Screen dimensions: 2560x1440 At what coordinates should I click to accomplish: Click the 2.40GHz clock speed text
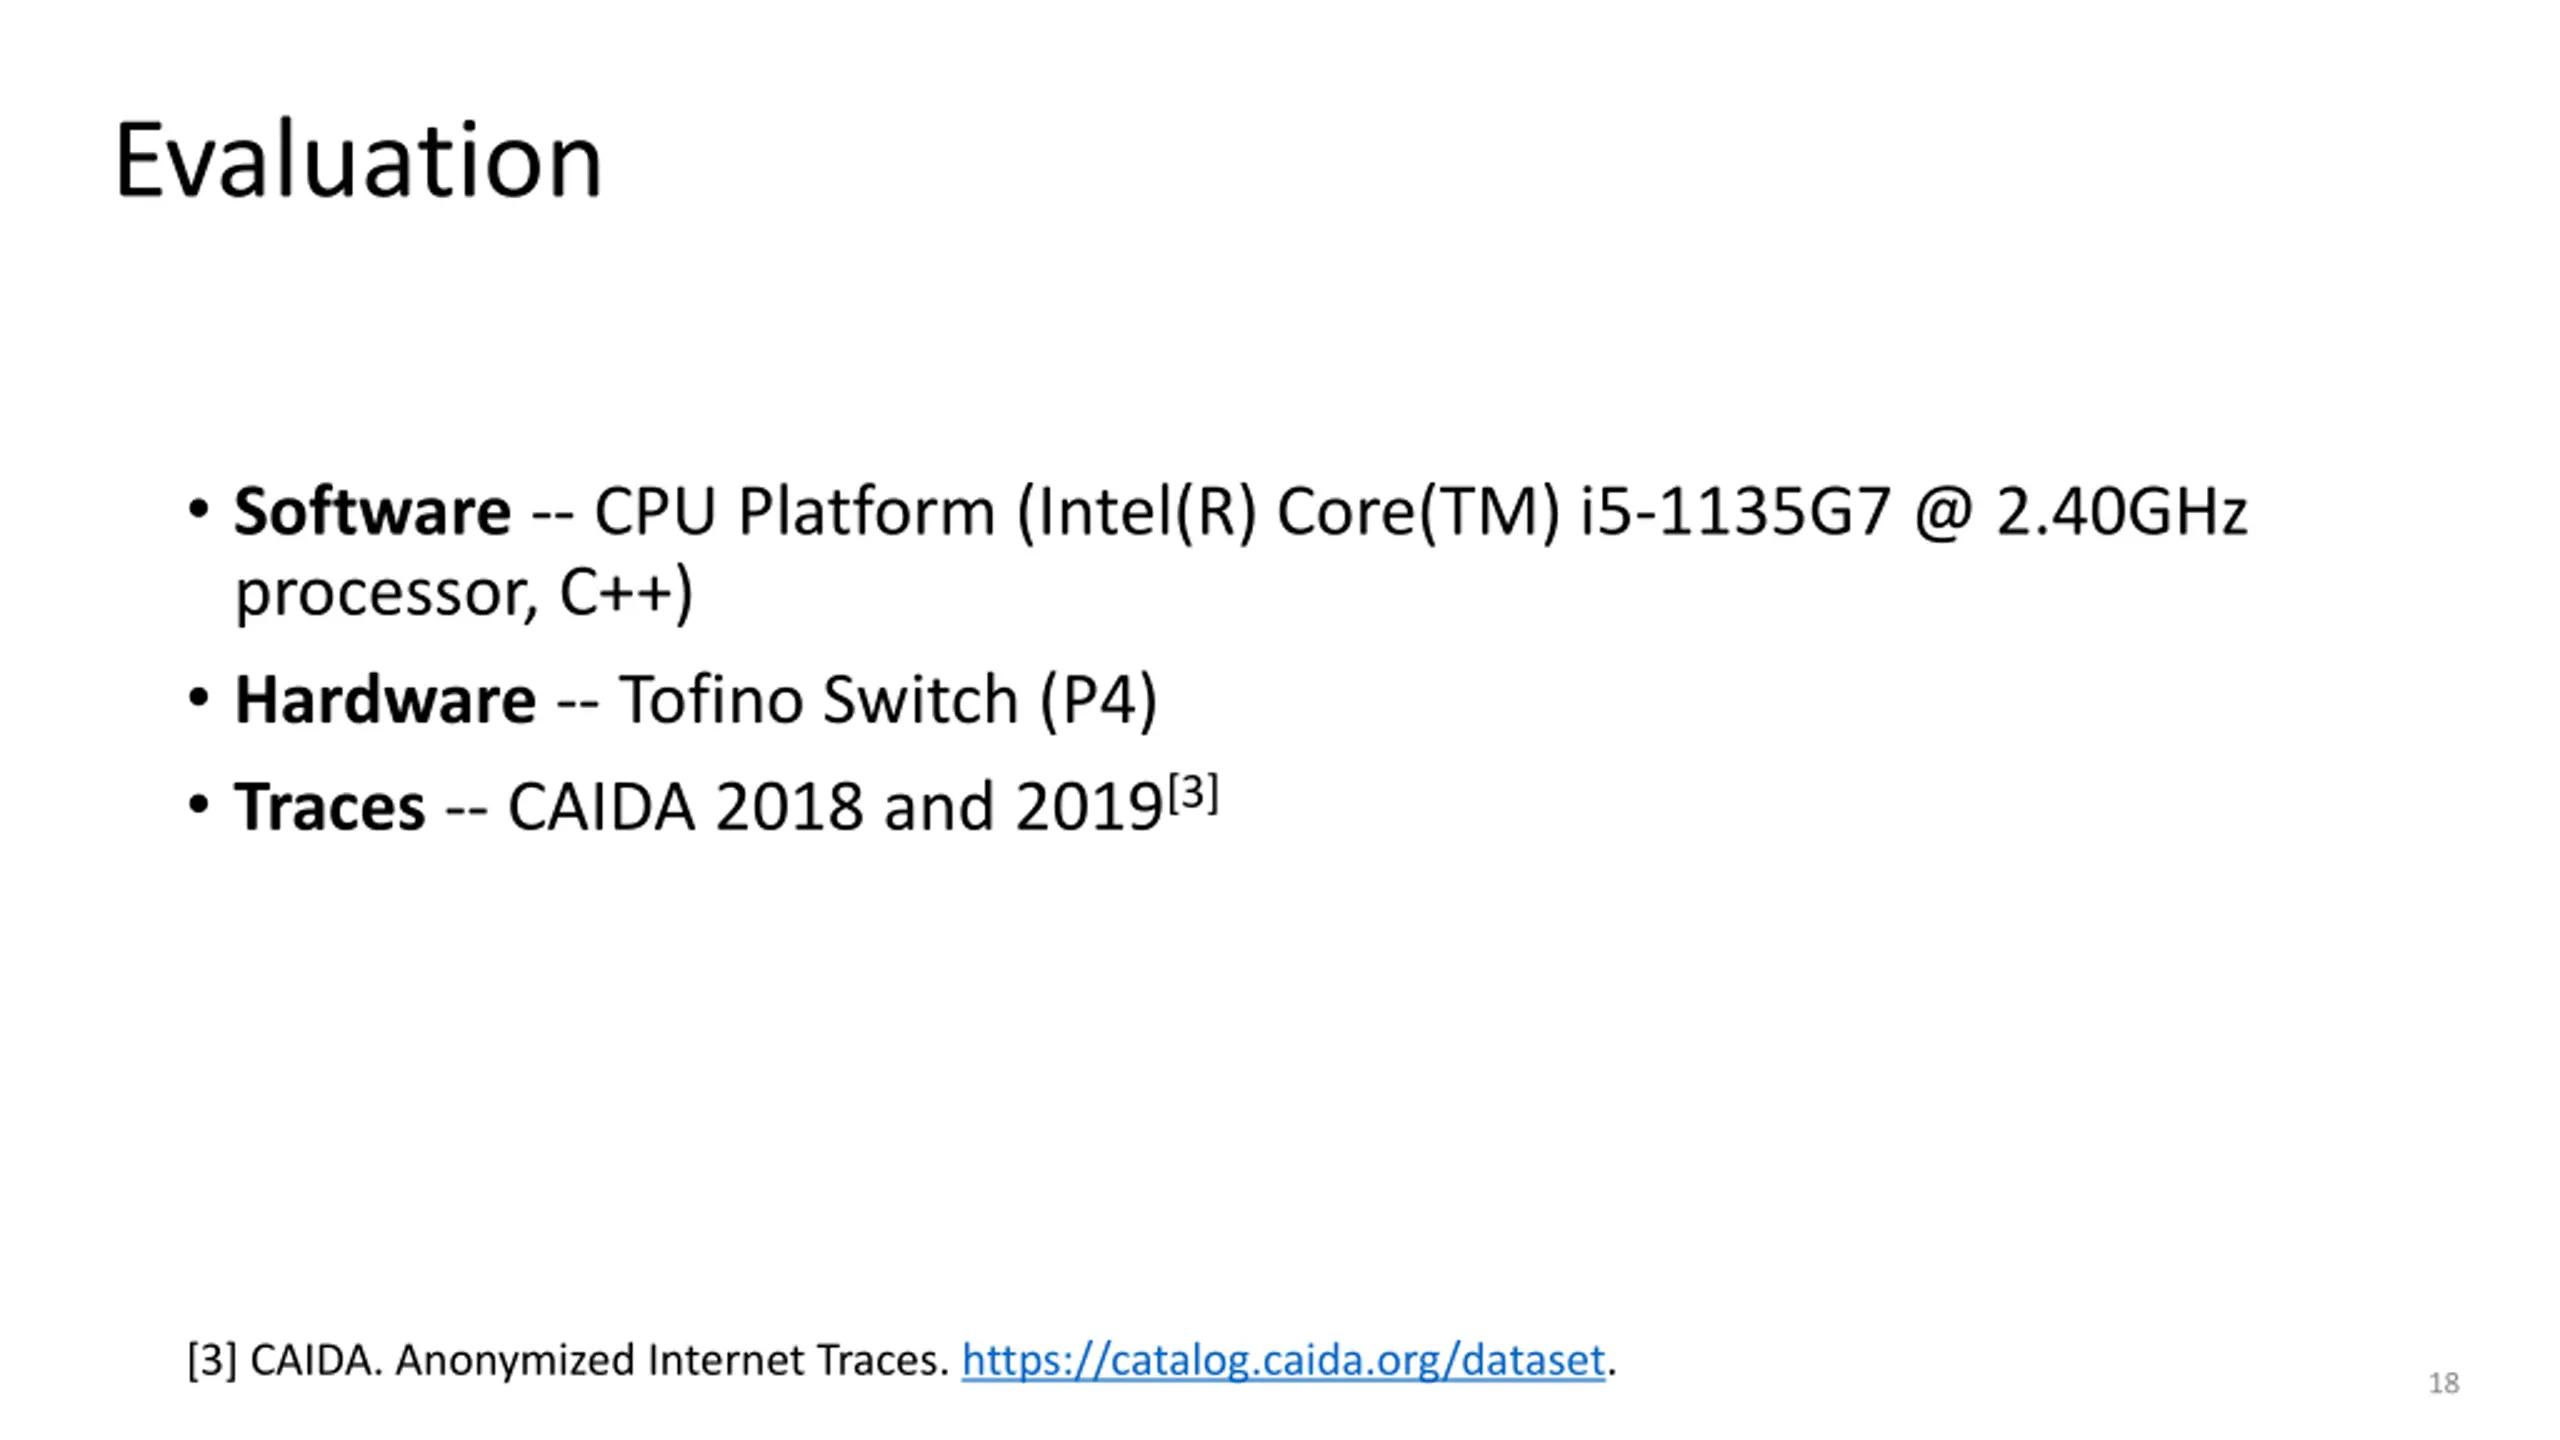click(2122, 512)
